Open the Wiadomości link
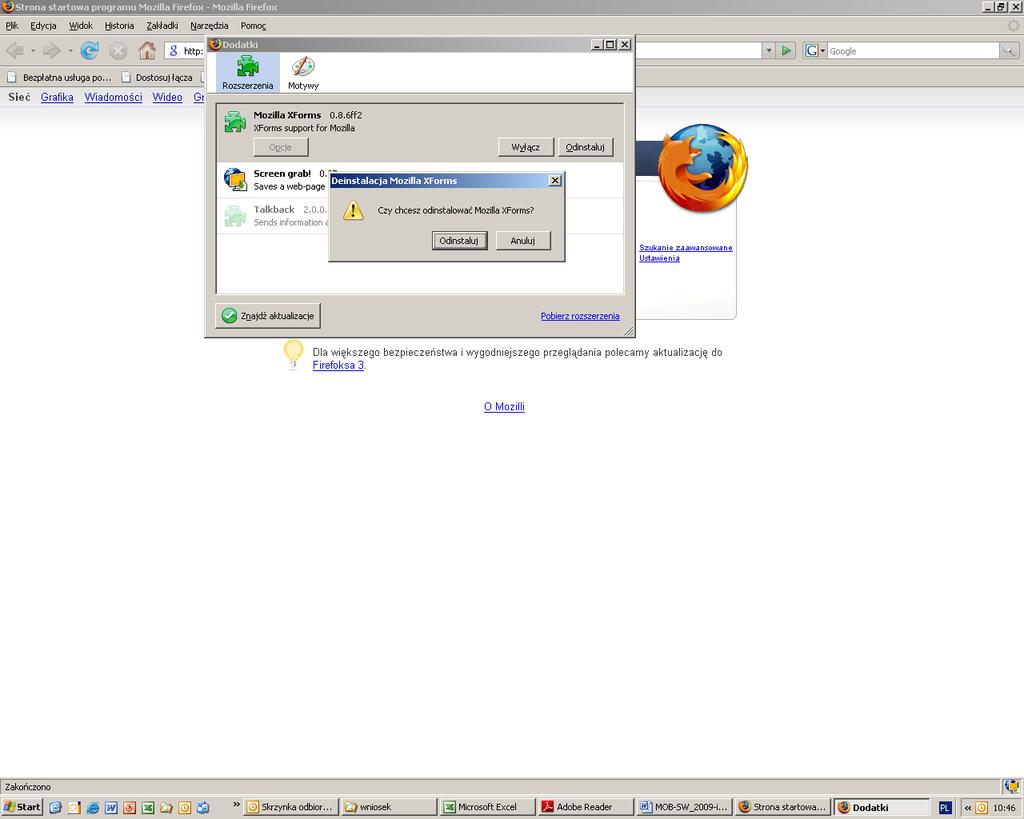The height and width of the screenshot is (819, 1024). pyautogui.click(x=113, y=97)
